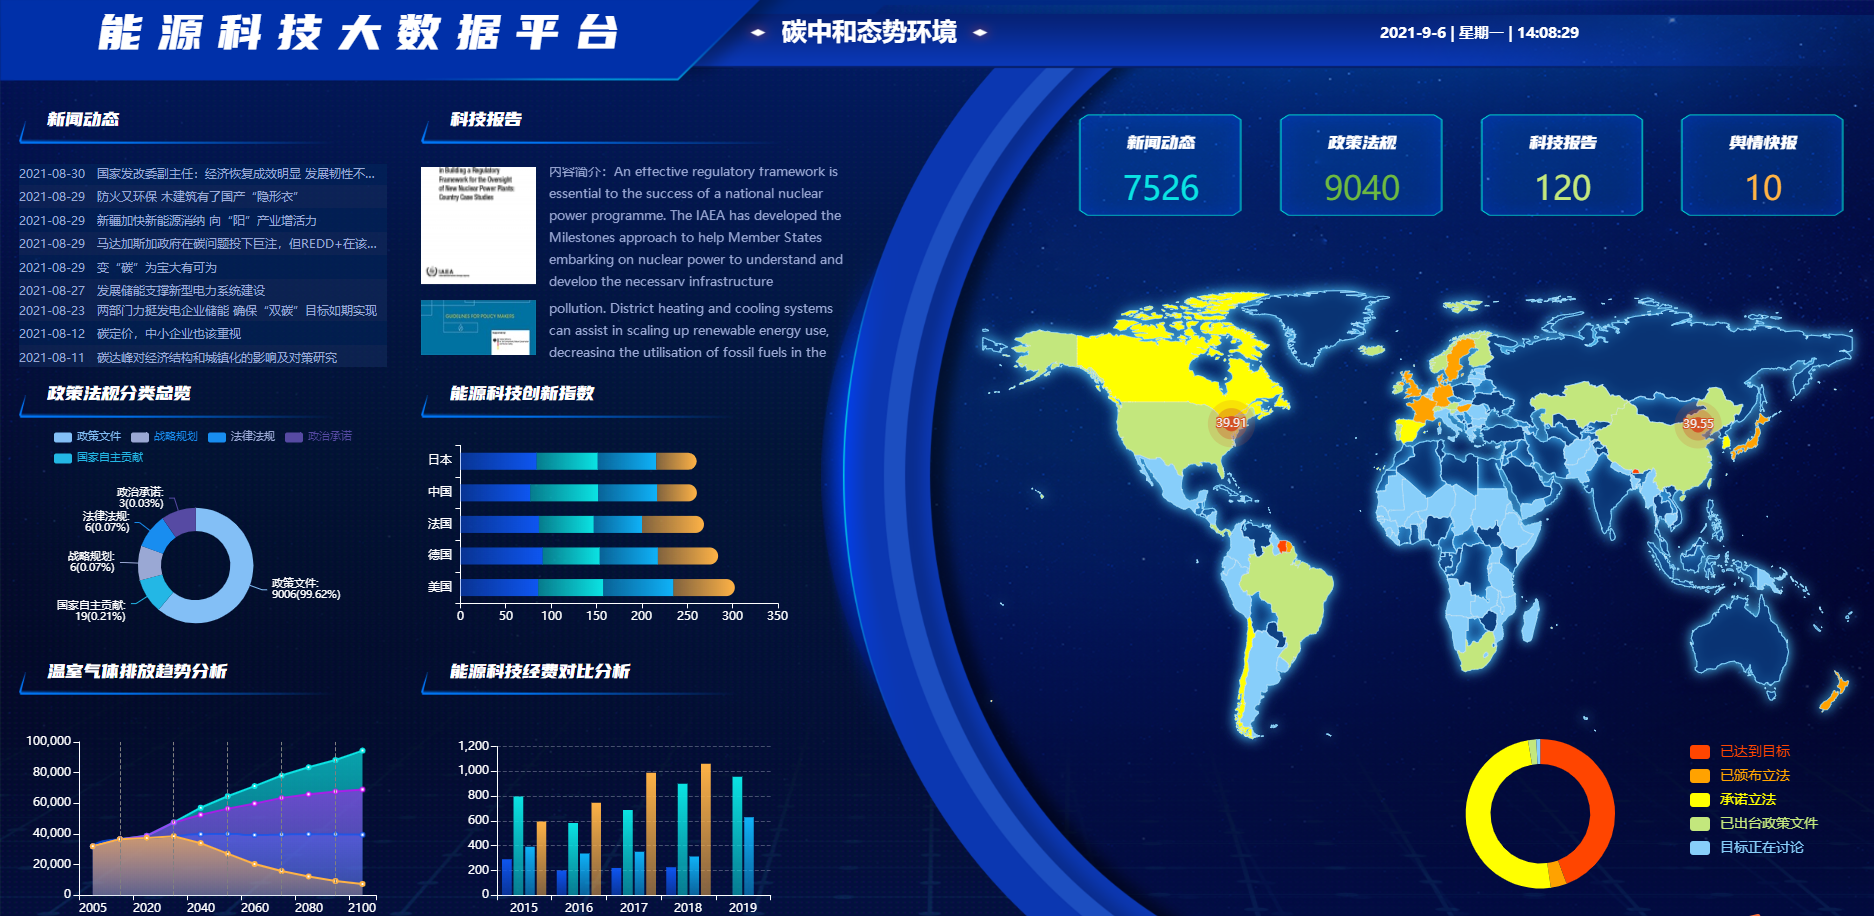Open the 新闻动态 7526 stat card
The image size is (1874, 916).
[x=1160, y=165]
